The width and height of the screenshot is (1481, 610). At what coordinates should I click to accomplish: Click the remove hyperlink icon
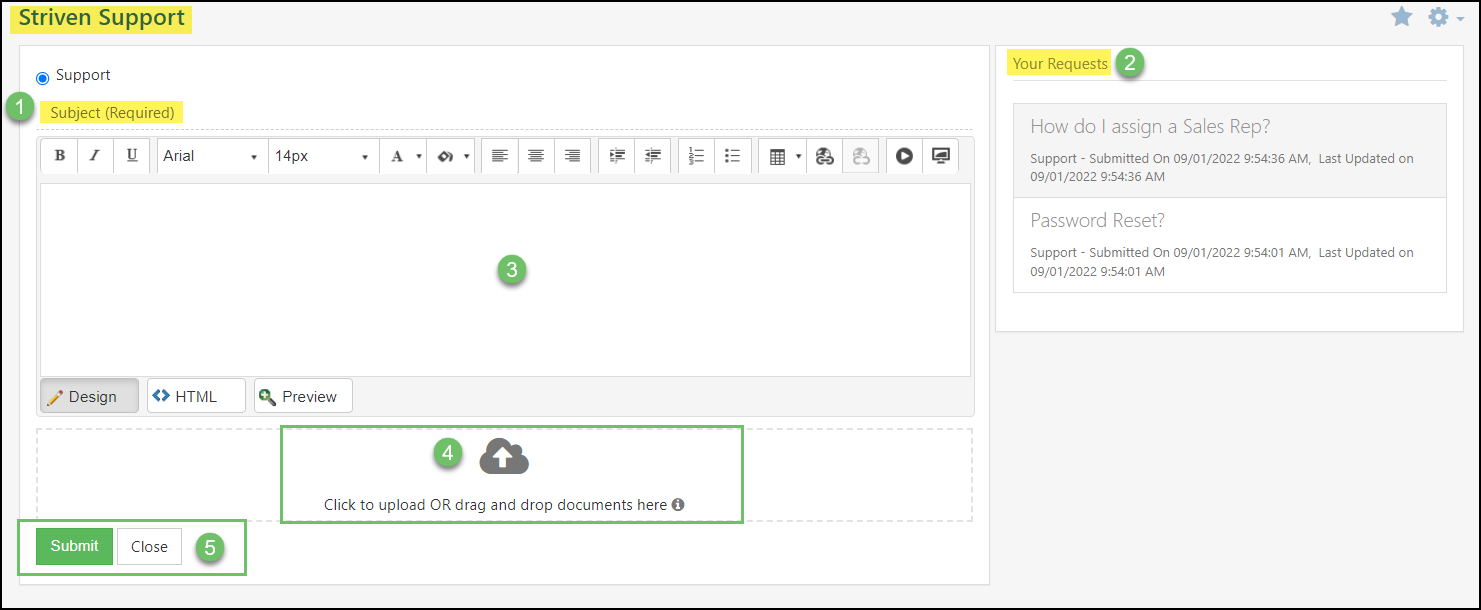[861, 156]
